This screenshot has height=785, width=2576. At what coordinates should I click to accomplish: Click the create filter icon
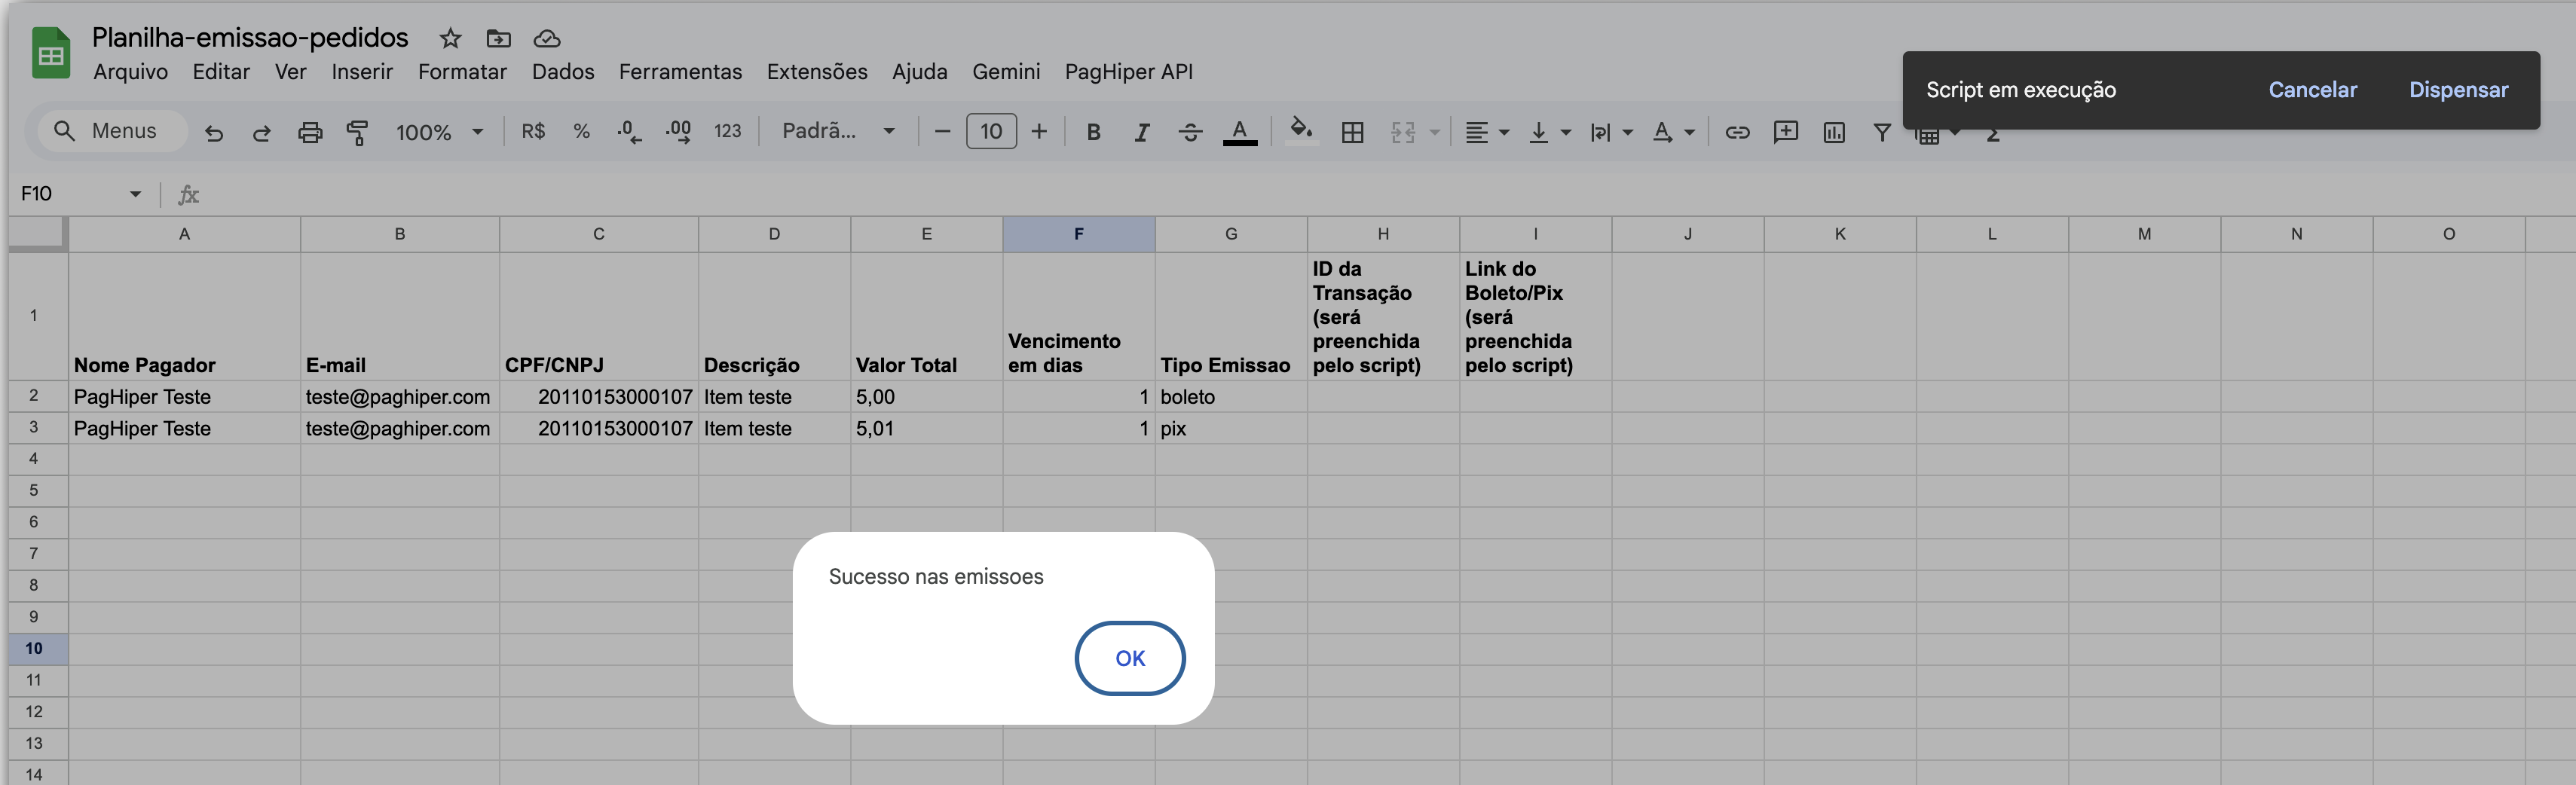tap(1881, 132)
